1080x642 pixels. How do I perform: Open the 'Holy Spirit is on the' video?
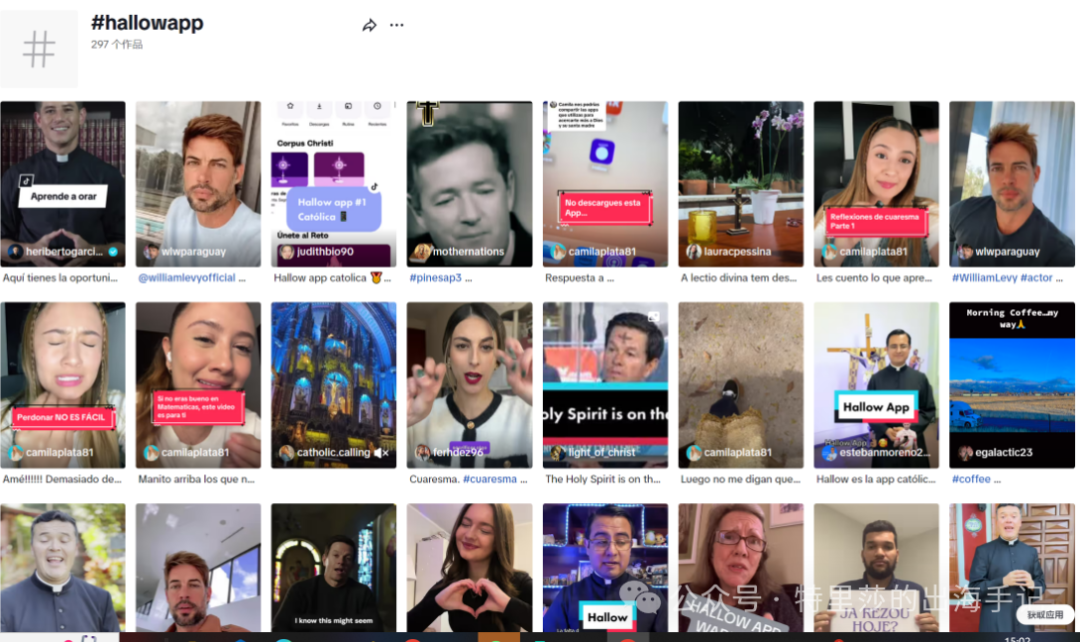click(605, 385)
